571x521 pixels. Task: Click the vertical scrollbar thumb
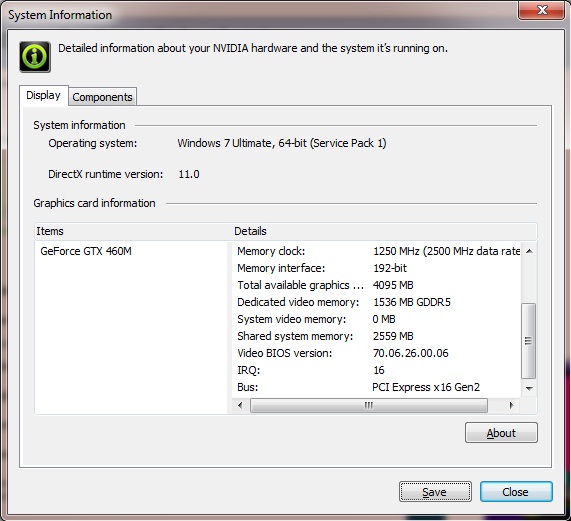(x=528, y=341)
